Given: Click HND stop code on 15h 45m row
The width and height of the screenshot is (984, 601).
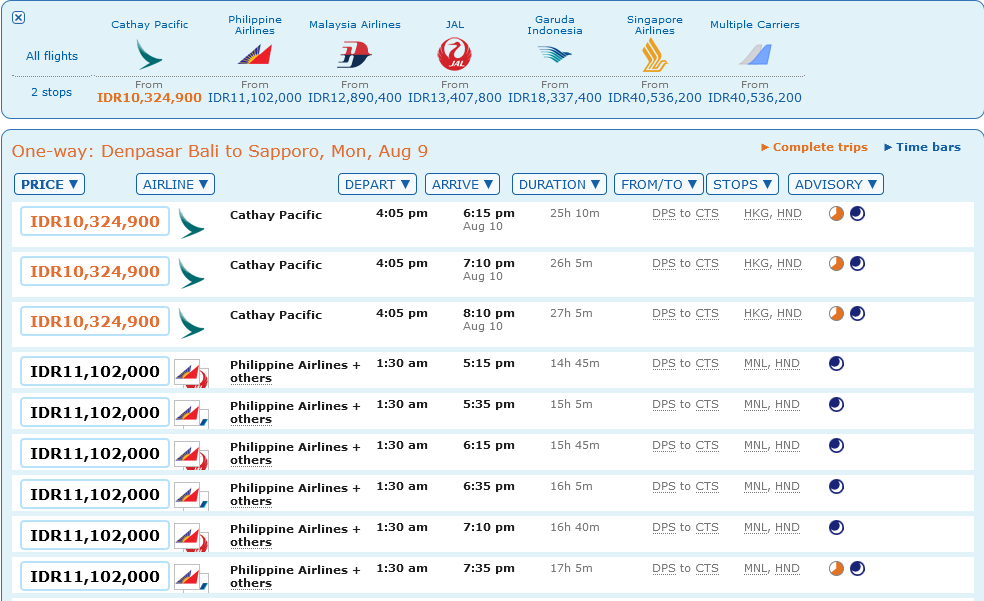Looking at the screenshot, I should coord(787,445).
